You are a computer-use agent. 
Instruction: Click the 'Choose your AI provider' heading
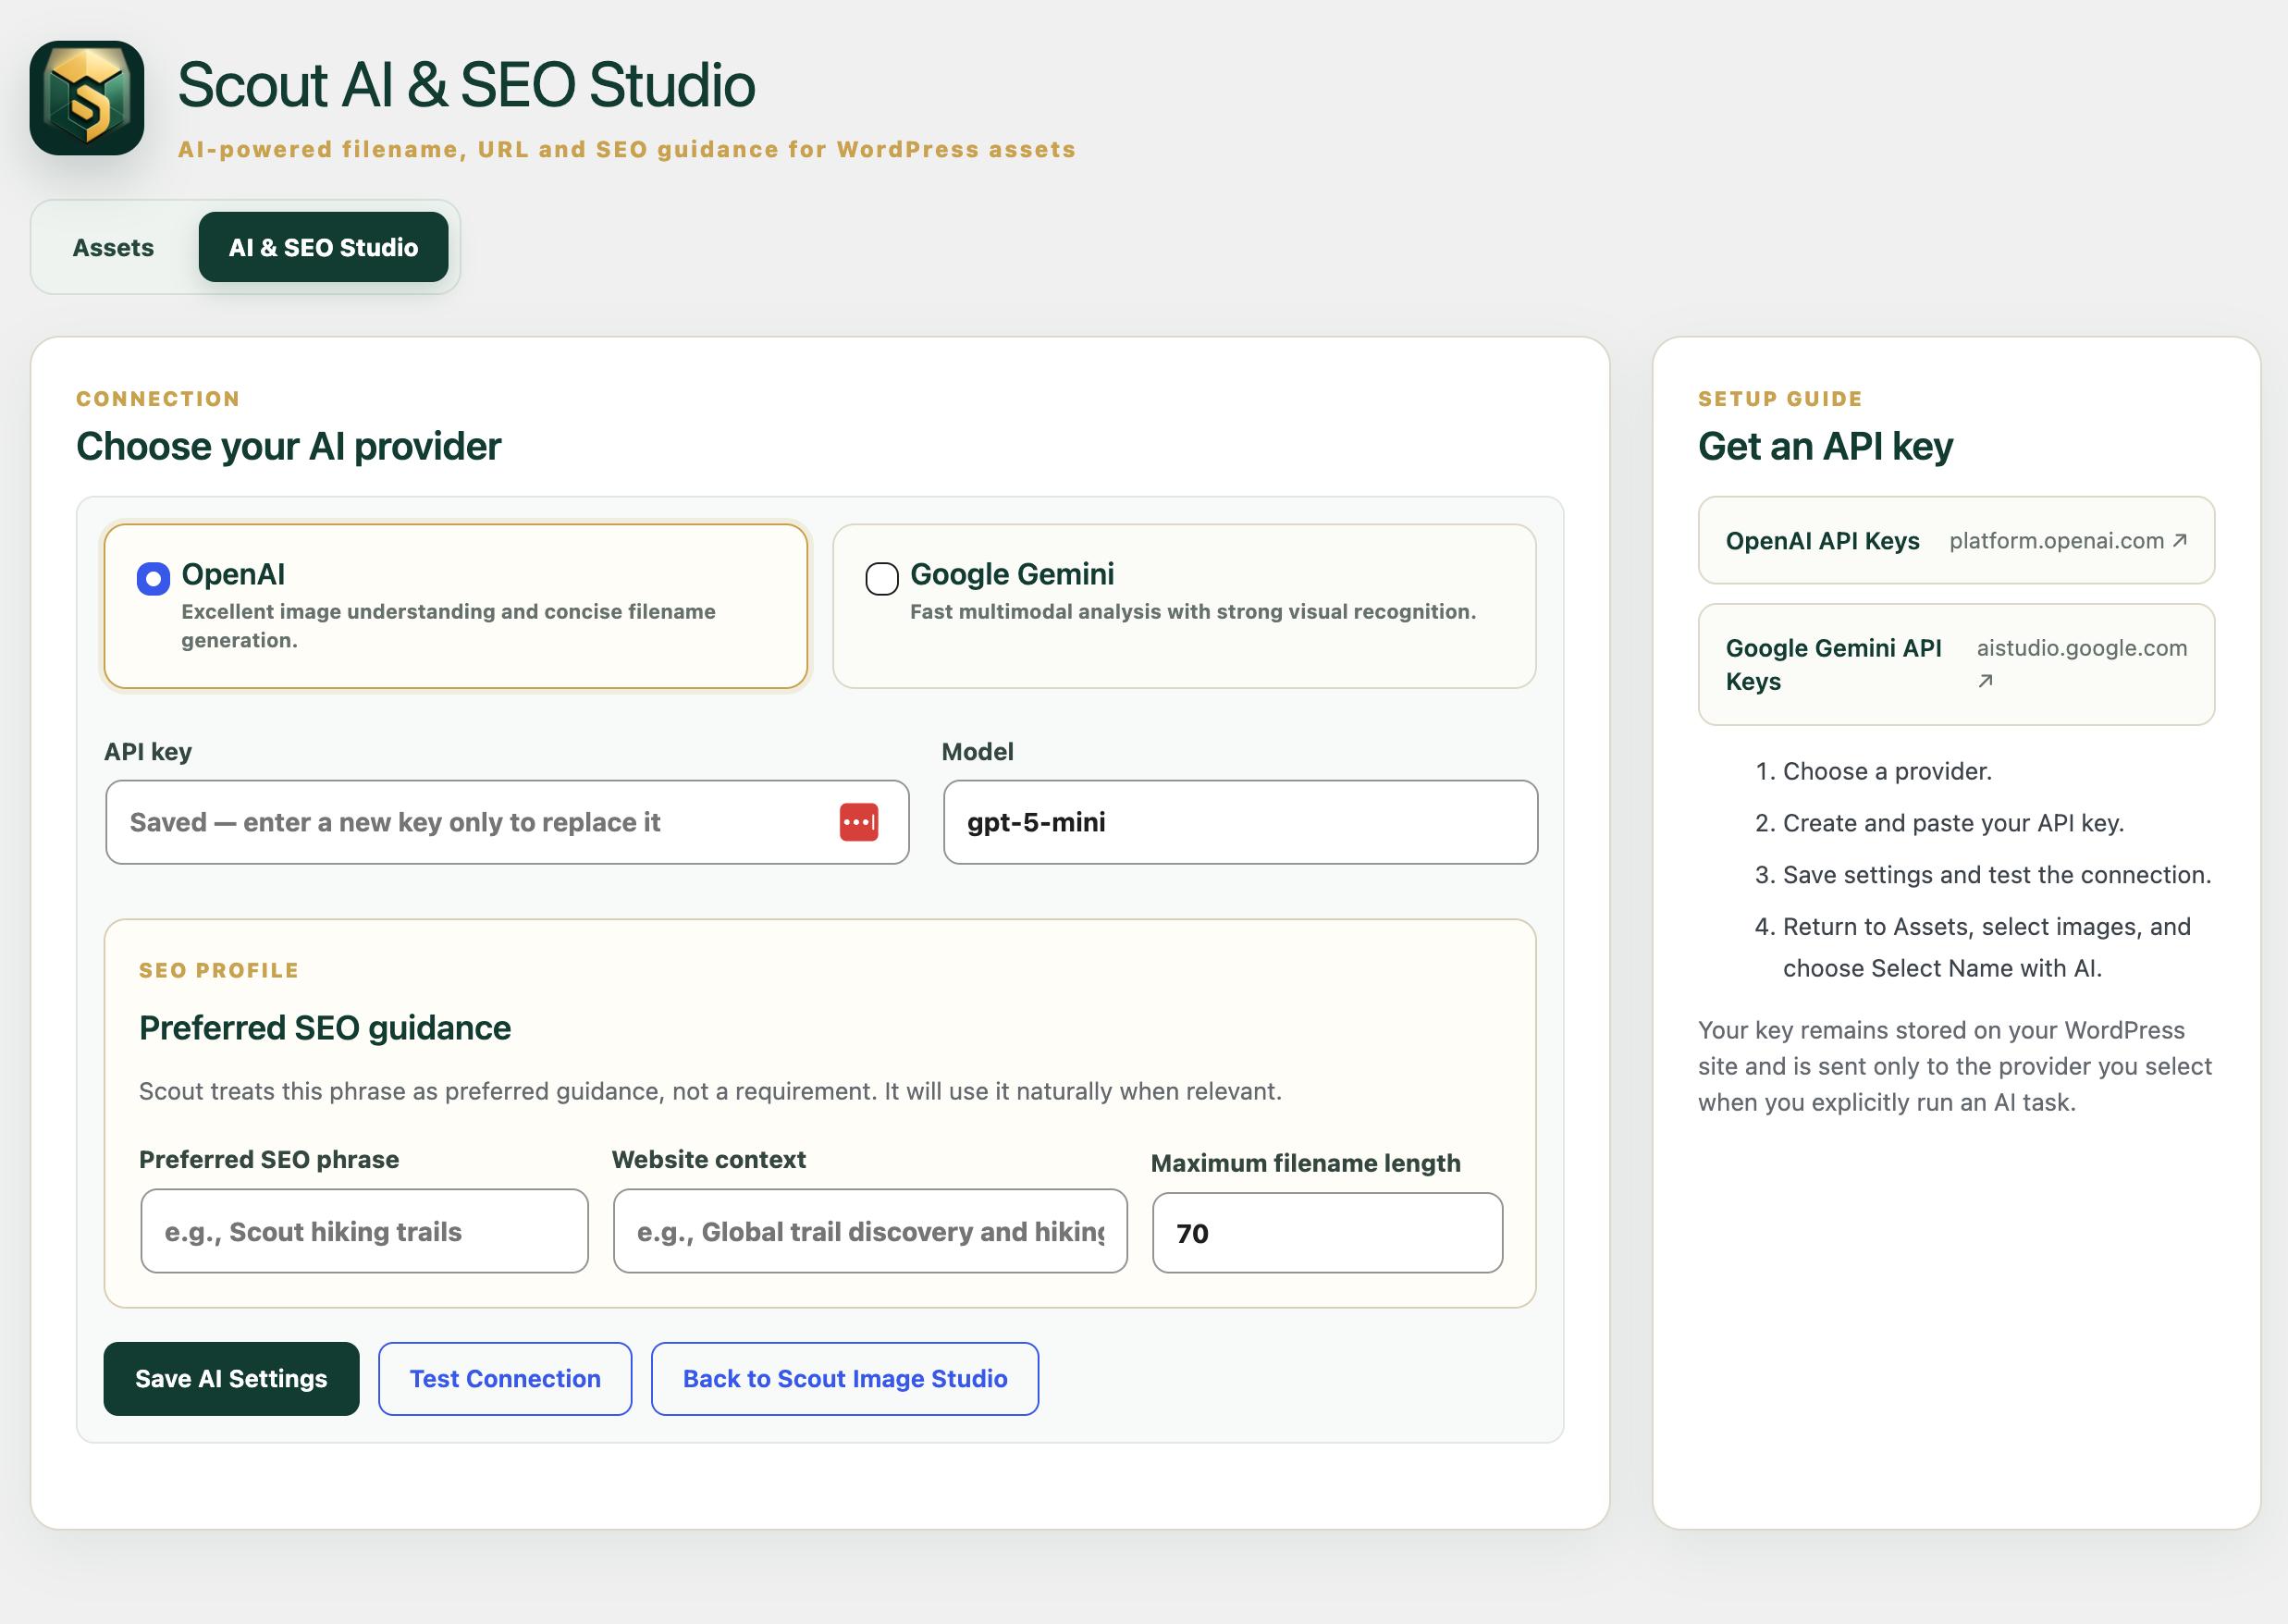tap(289, 446)
